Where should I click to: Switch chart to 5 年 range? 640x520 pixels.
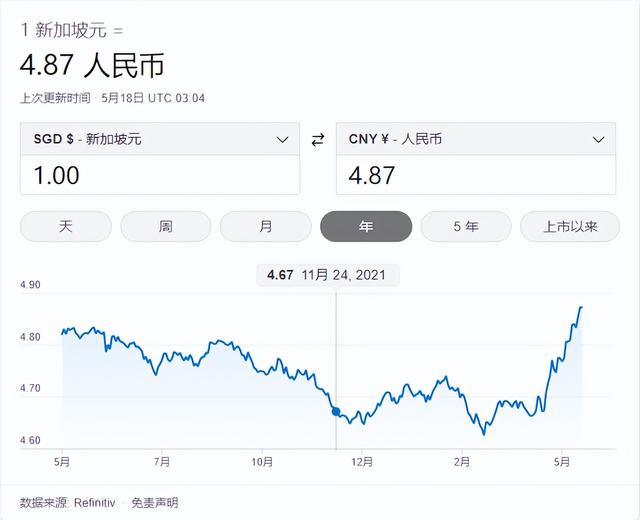(466, 226)
